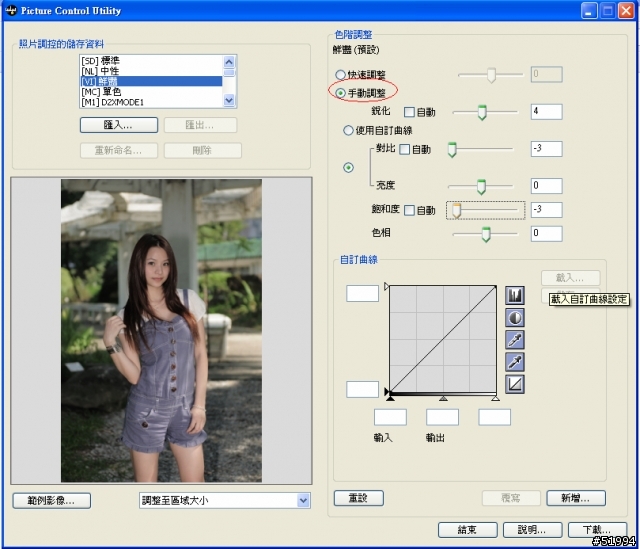Click the histogram display icon beside curve
Image resolution: width=640 pixels, height=549 pixels.
[x=515, y=295]
